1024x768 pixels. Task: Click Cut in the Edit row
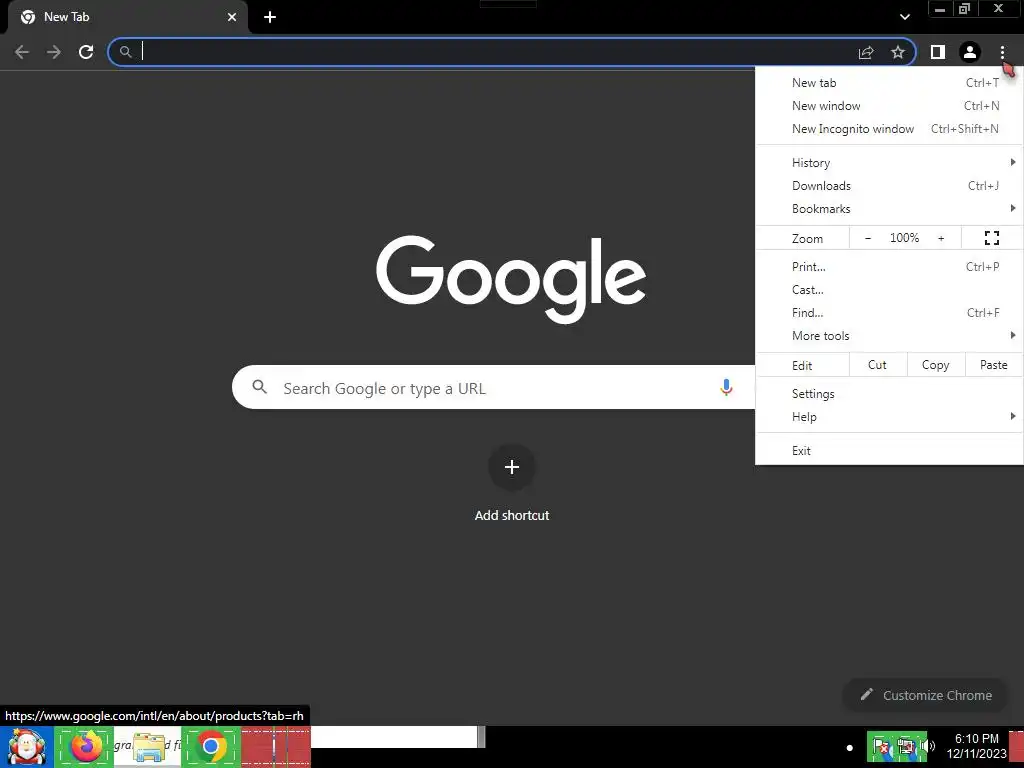pyautogui.click(x=878, y=365)
